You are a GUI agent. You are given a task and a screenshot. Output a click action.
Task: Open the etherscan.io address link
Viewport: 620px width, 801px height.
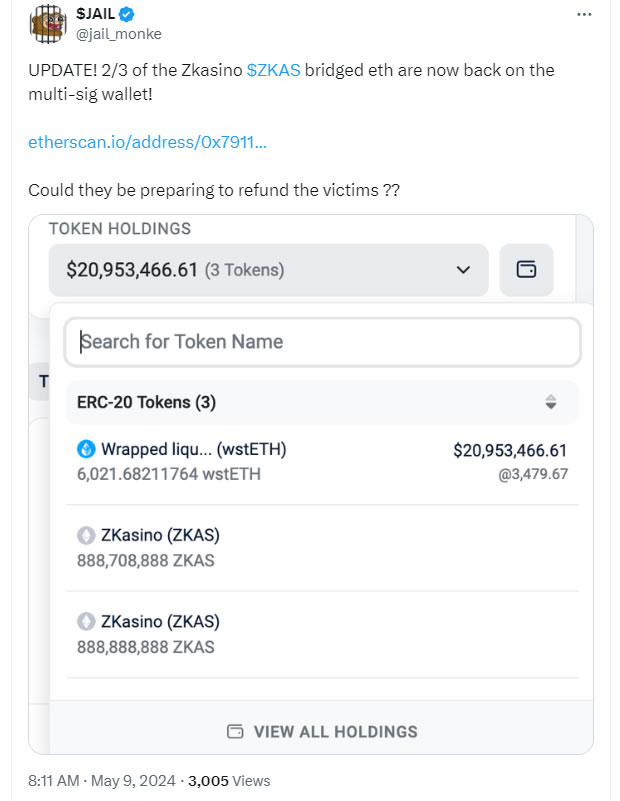pos(147,142)
